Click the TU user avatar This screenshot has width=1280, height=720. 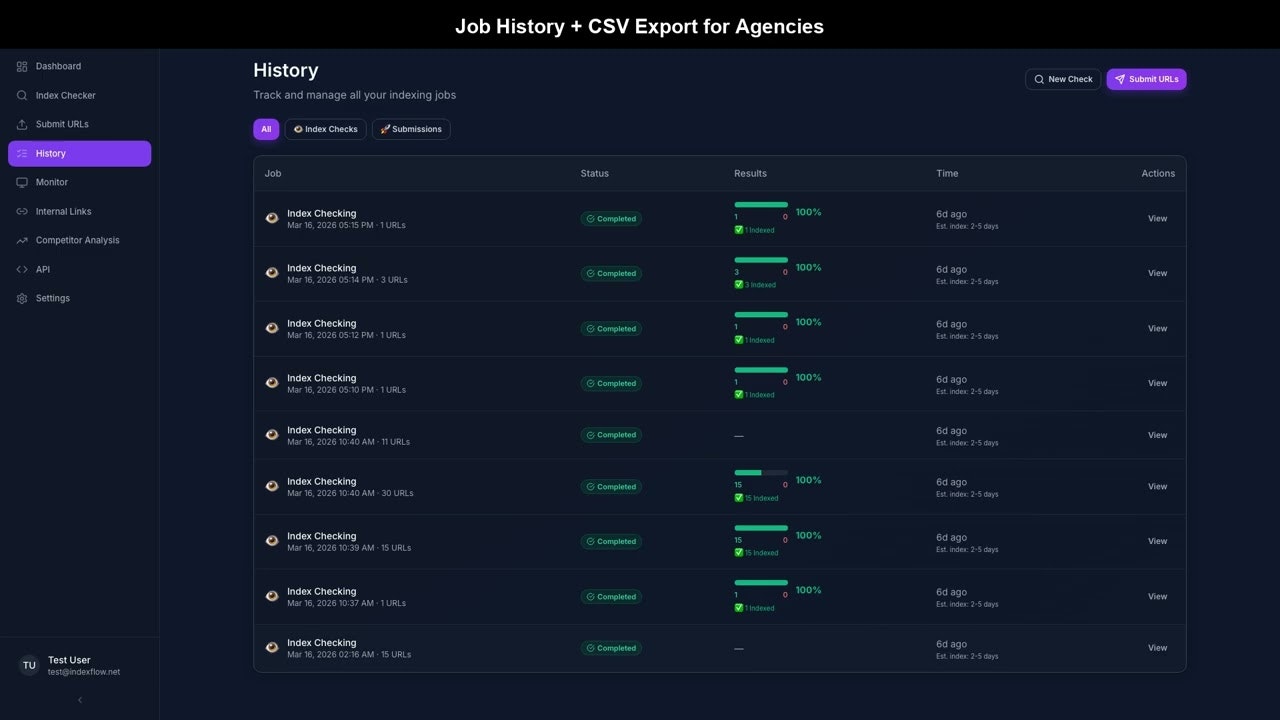tap(29, 666)
